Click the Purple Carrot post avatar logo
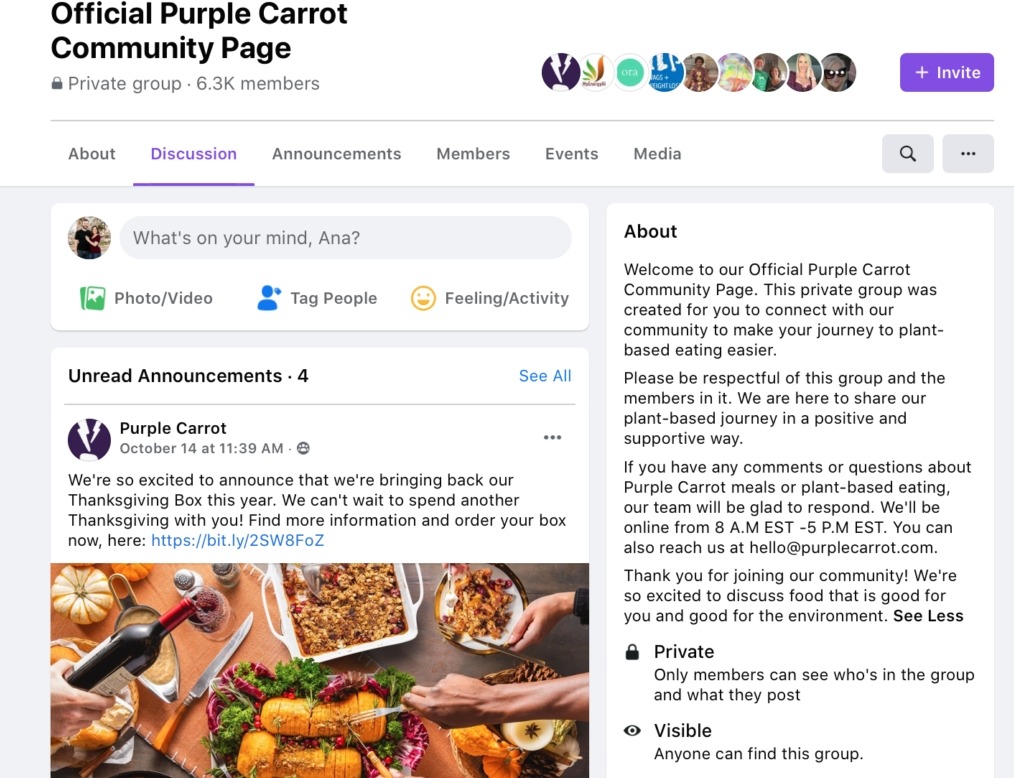The width and height of the screenshot is (1014, 778). (89, 439)
